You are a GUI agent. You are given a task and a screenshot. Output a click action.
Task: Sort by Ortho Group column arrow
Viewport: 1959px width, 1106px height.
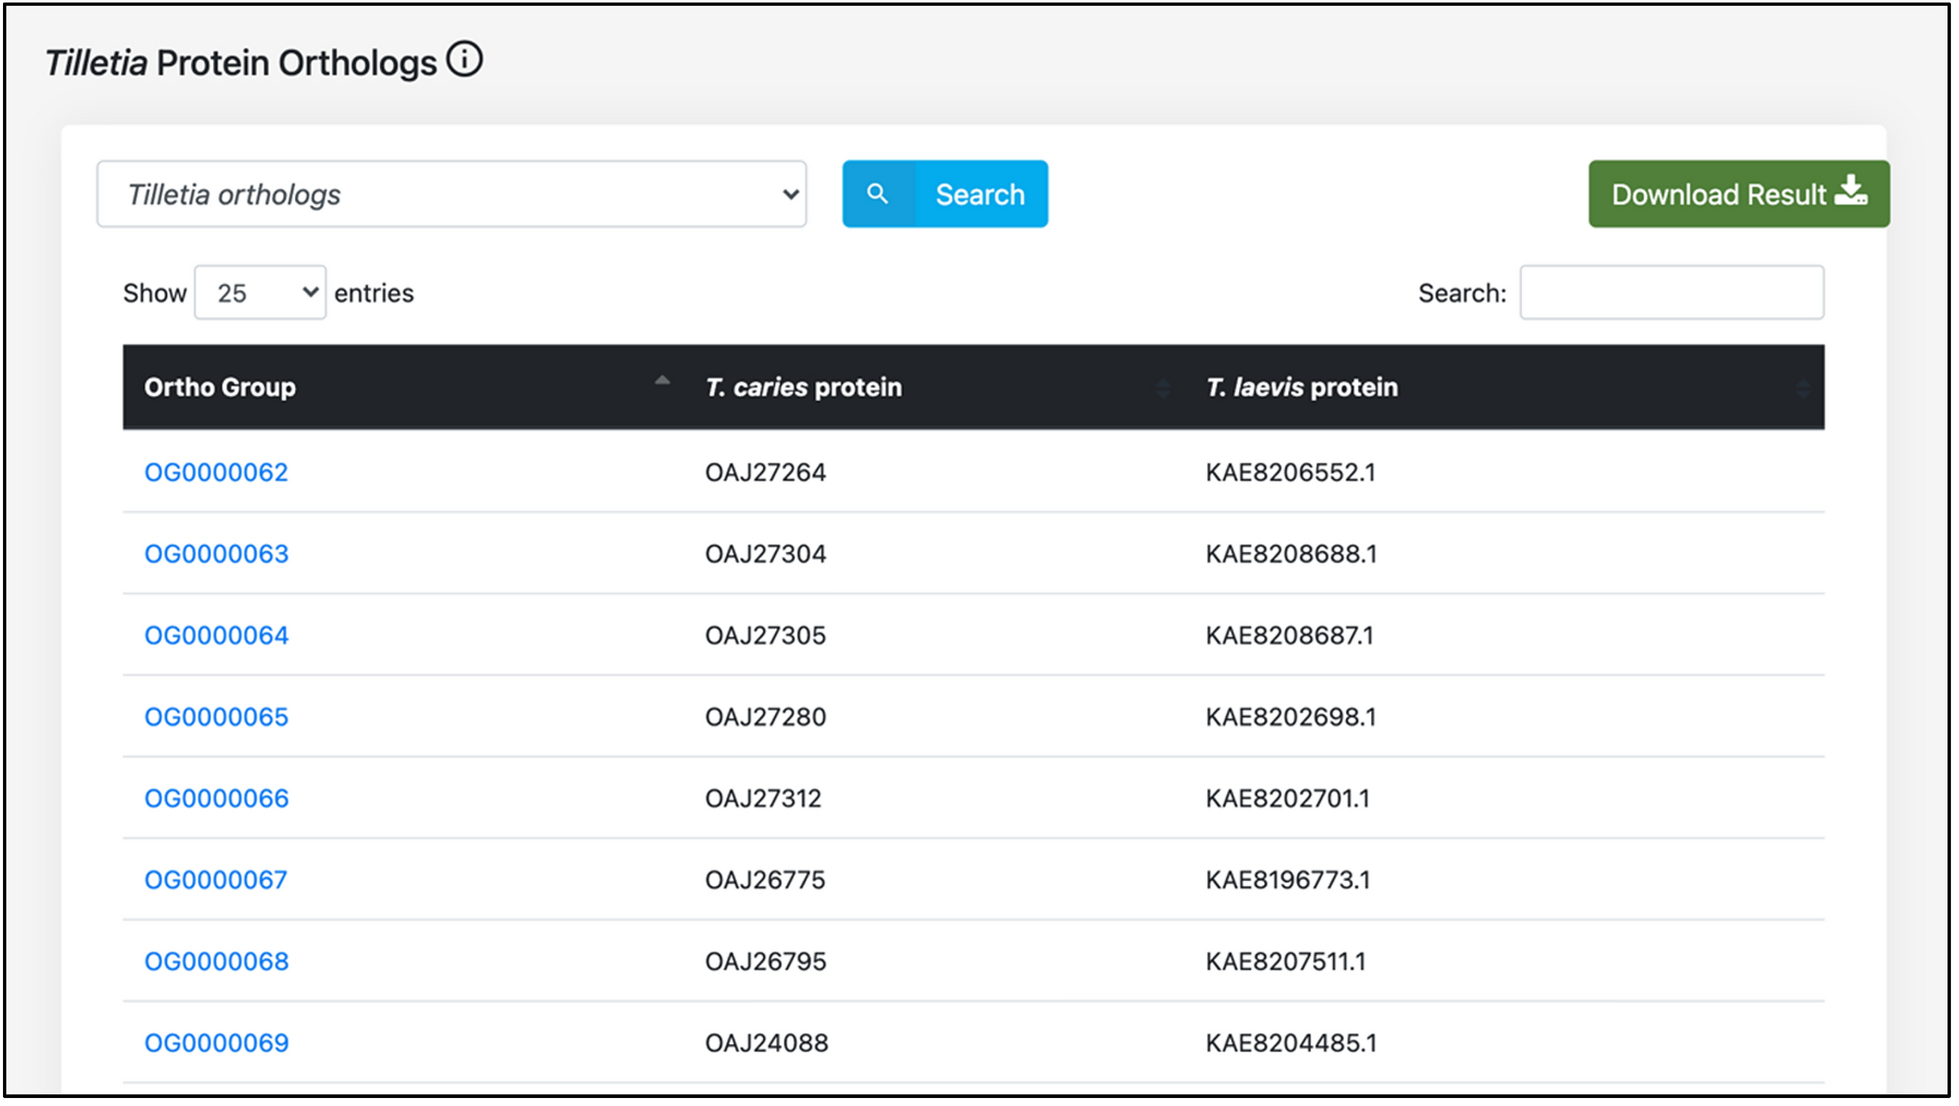[662, 382]
